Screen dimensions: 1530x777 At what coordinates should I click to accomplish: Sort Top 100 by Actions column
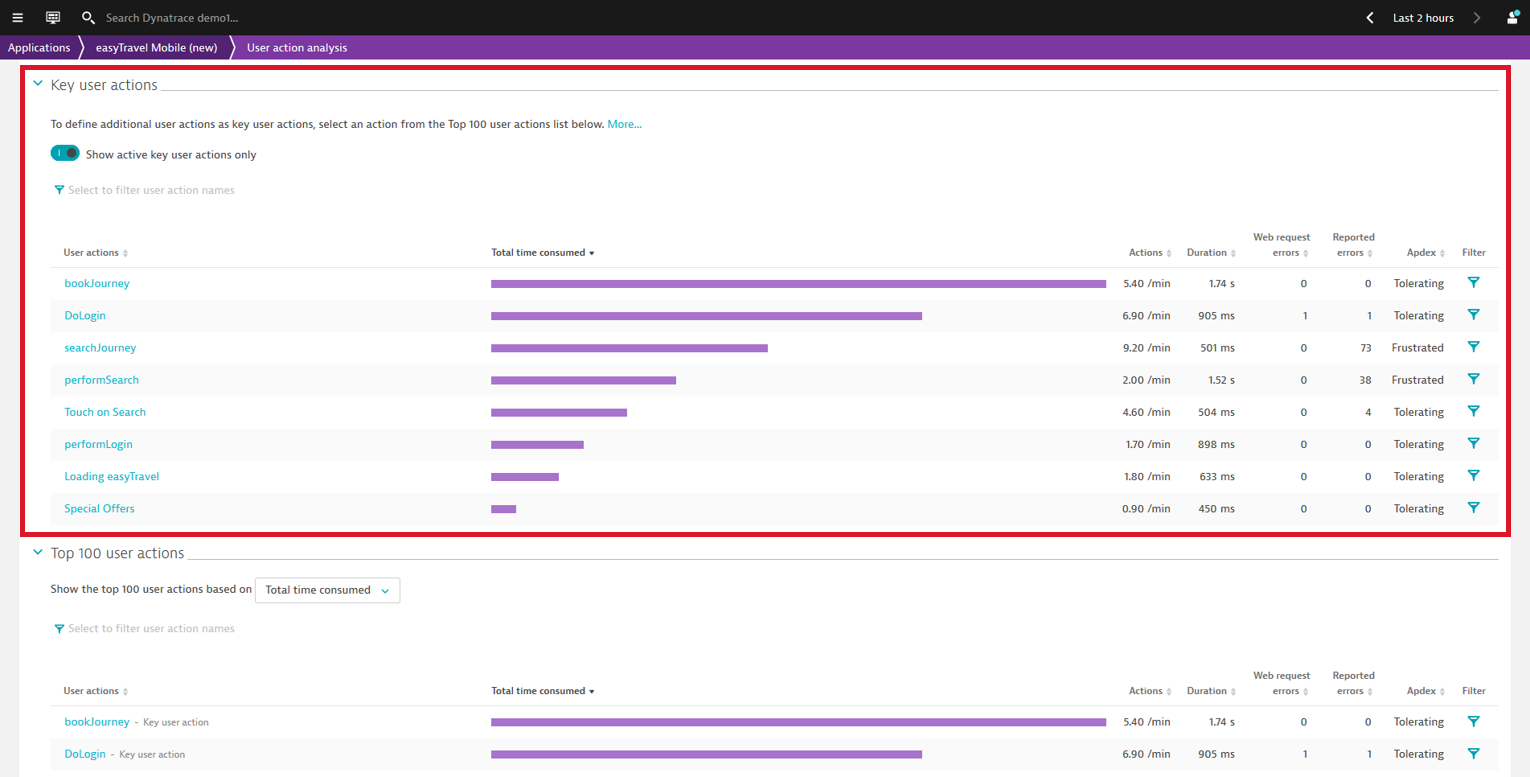click(1150, 691)
